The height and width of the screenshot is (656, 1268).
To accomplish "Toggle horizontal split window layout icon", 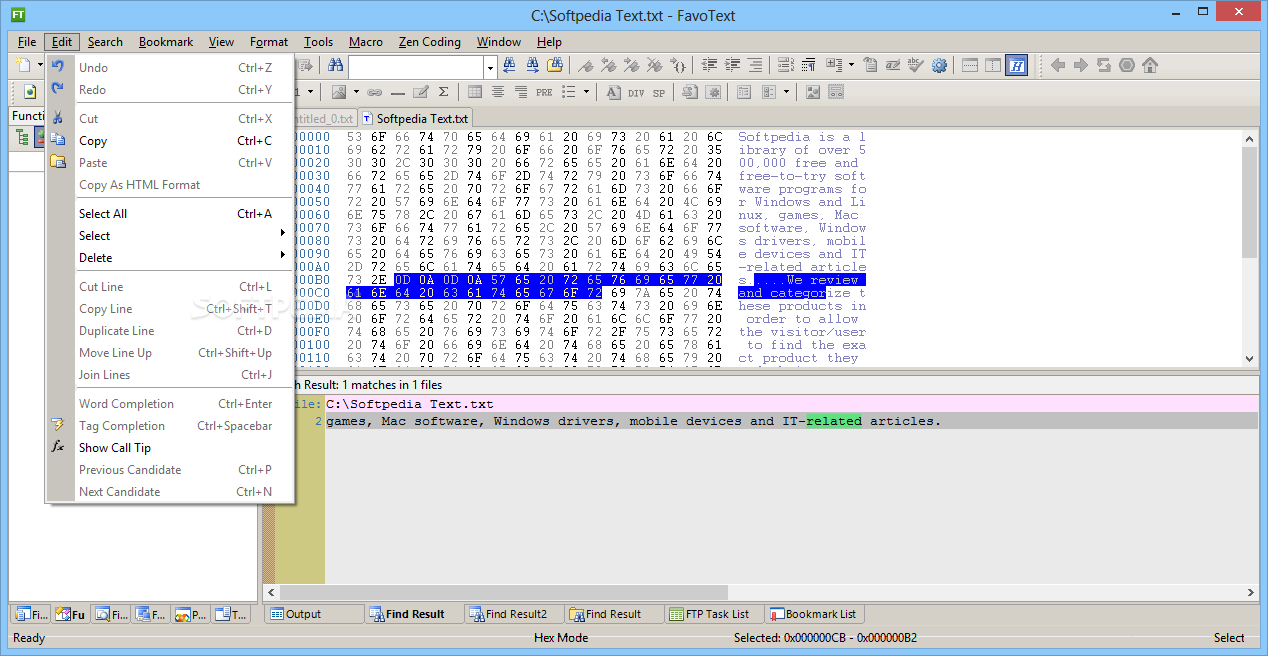I will (970, 65).
